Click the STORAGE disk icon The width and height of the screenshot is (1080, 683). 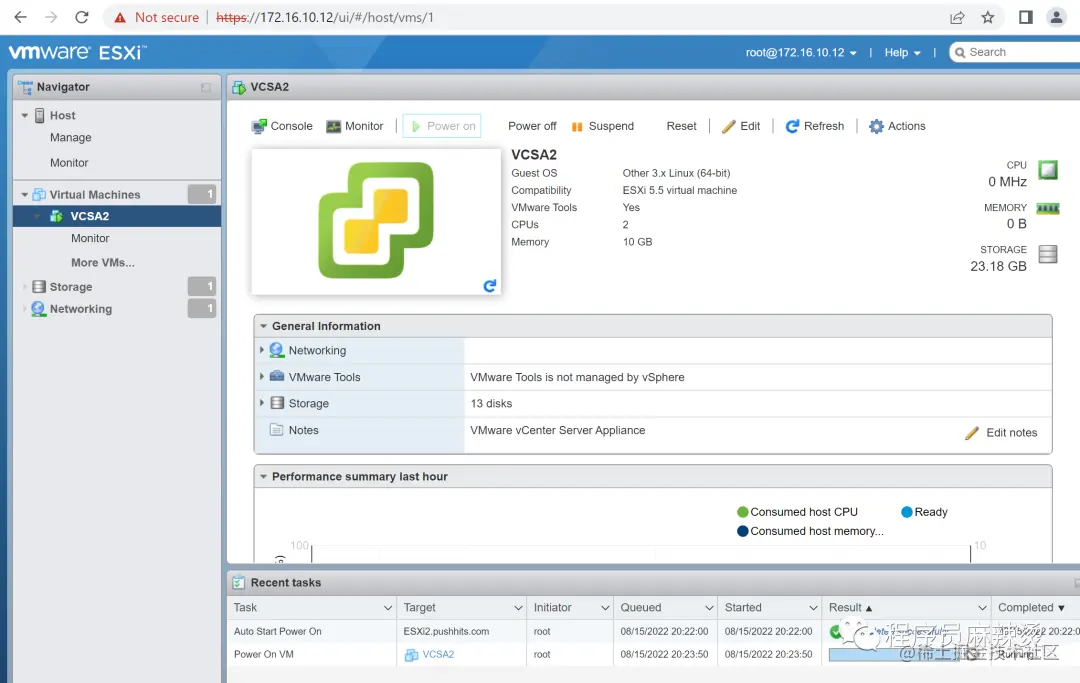(x=1048, y=254)
